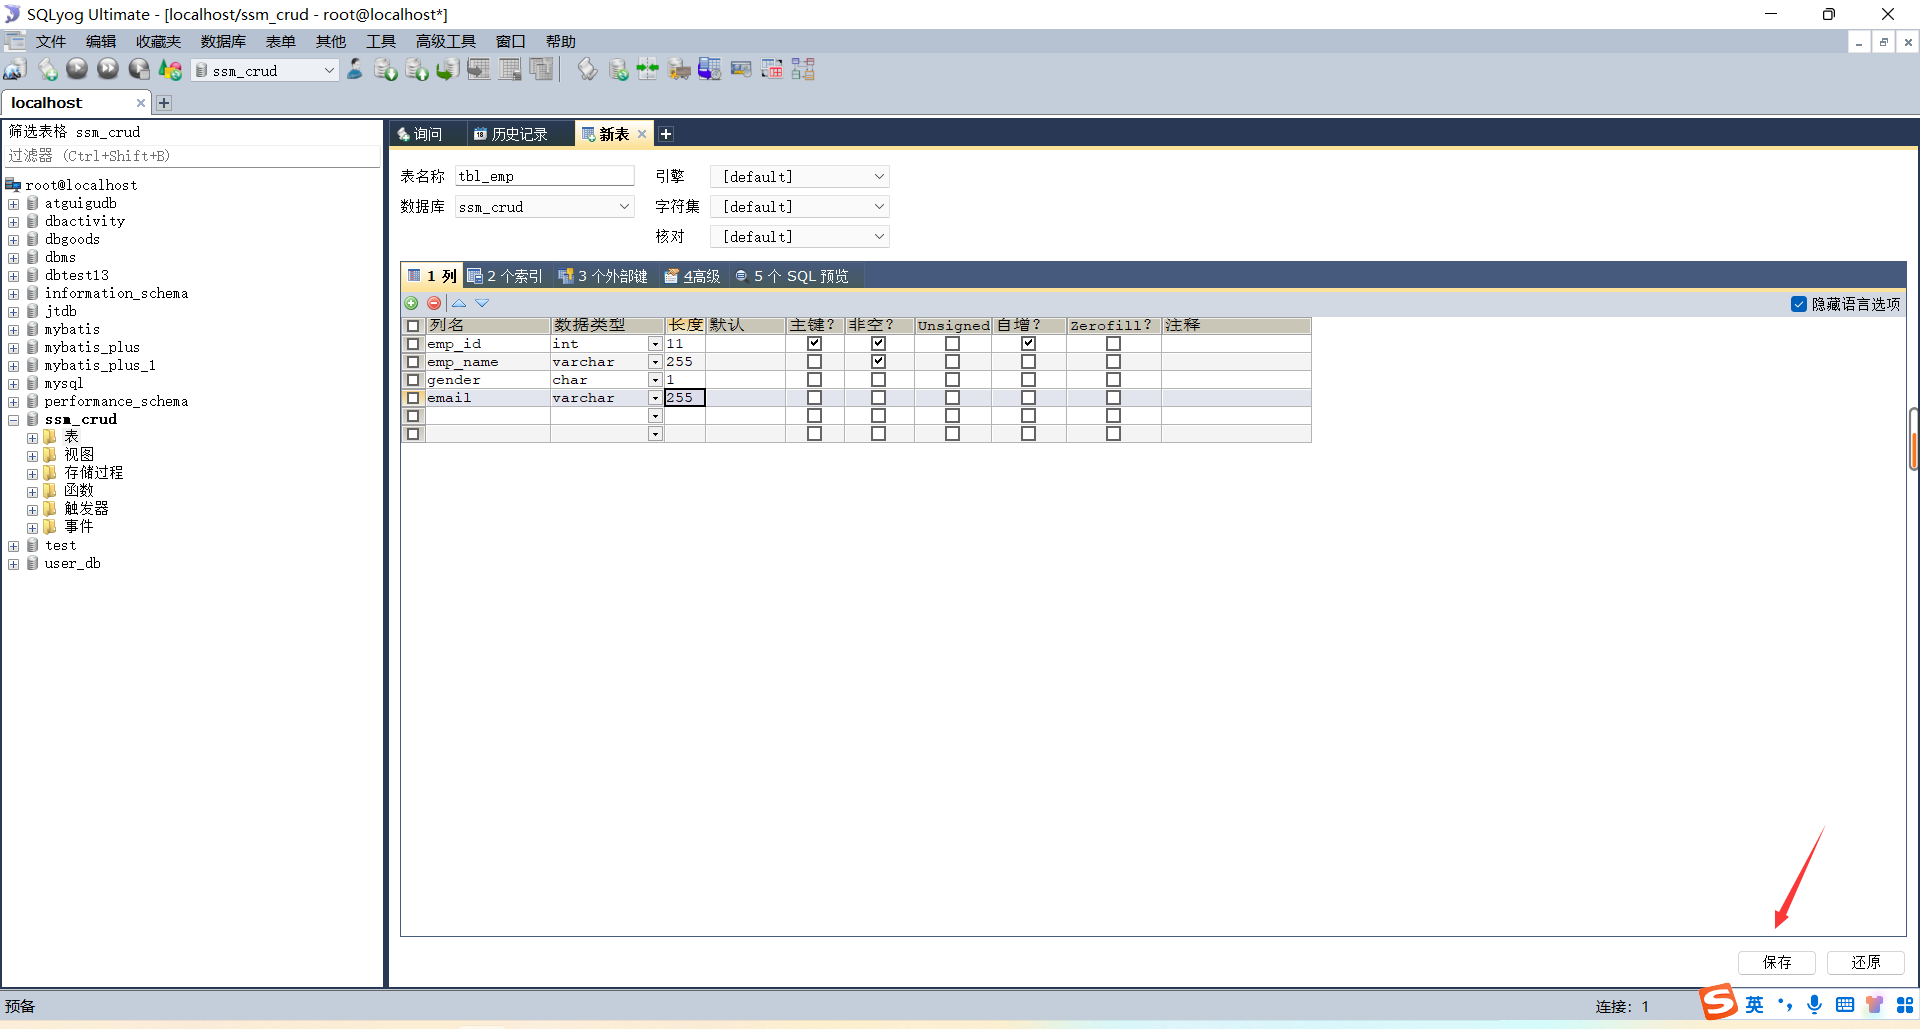Click the backup database export icon
The height and width of the screenshot is (1029, 1920).
tap(417, 69)
